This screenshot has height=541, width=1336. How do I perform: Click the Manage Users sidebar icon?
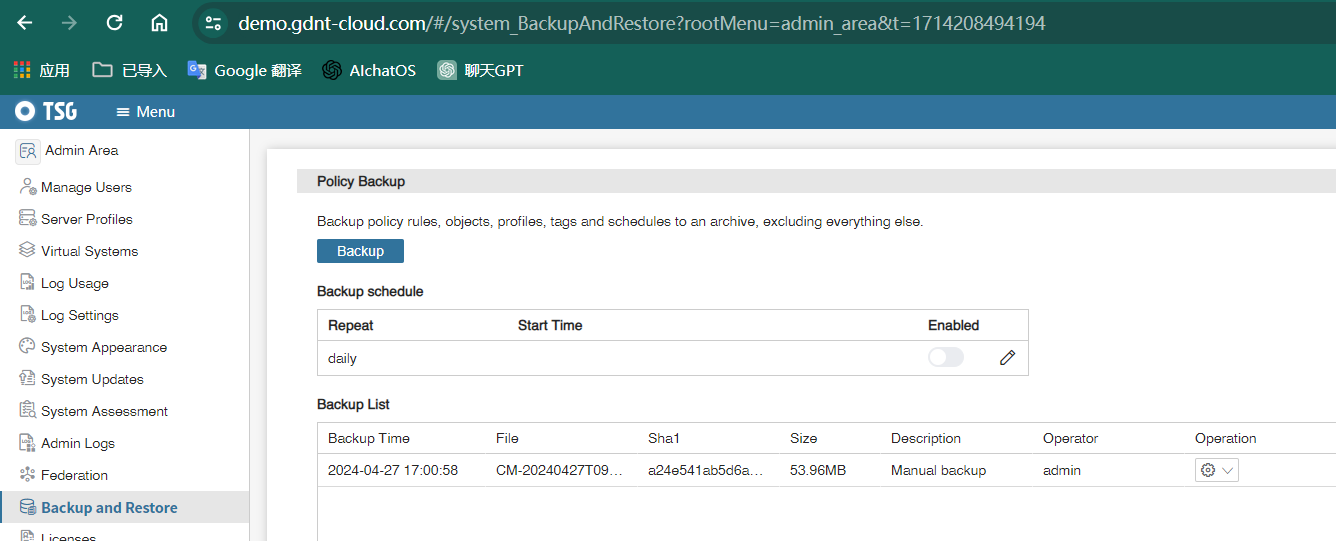click(27, 187)
